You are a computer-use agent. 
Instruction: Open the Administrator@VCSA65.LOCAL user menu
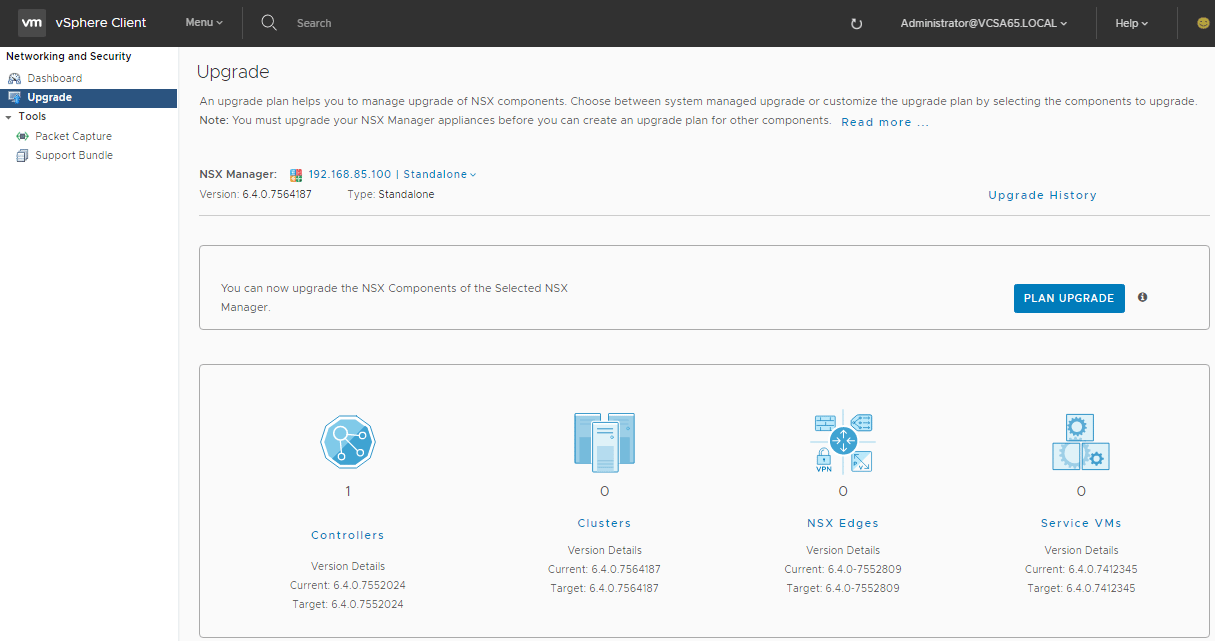(x=984, y=23)
